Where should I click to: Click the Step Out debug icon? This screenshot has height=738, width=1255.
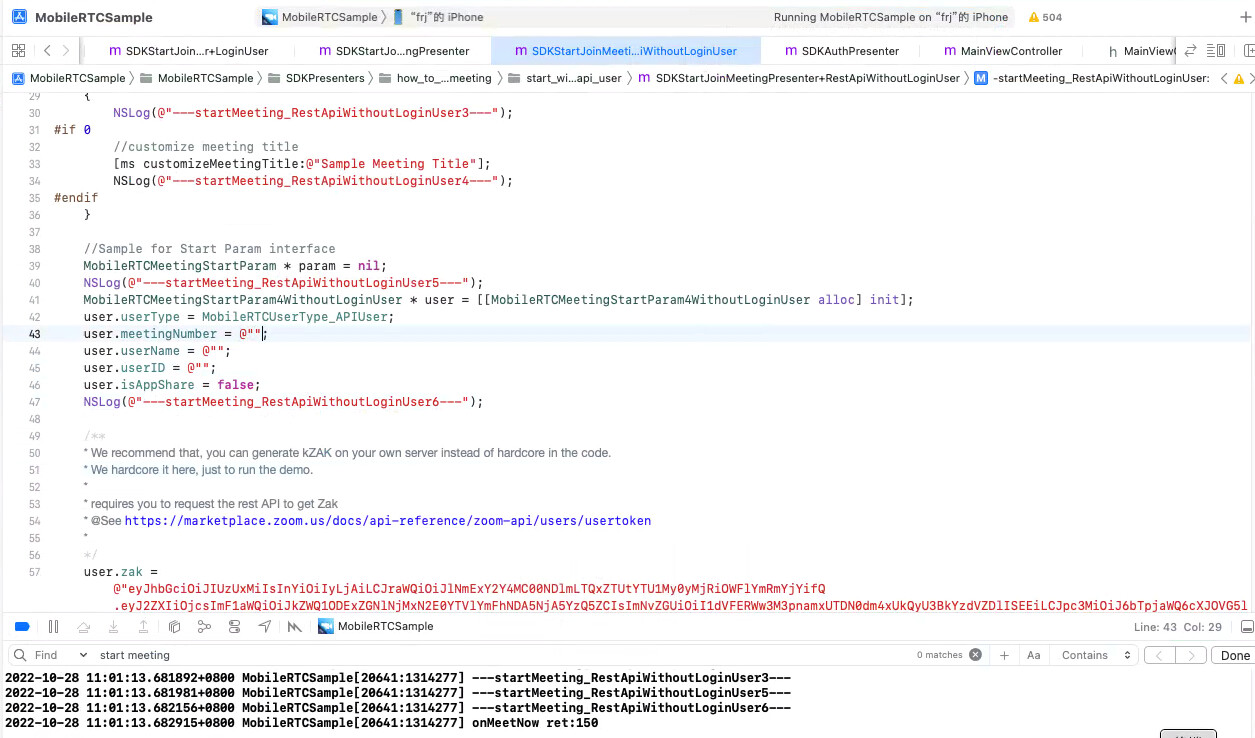(144, 626)
